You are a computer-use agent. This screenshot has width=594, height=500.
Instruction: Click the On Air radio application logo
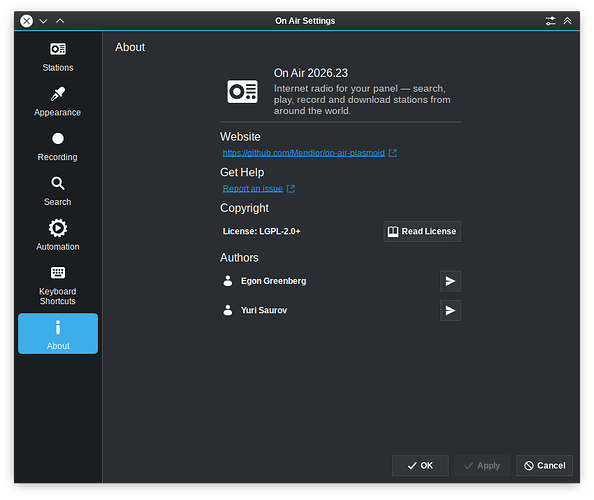tap(242, 91)
